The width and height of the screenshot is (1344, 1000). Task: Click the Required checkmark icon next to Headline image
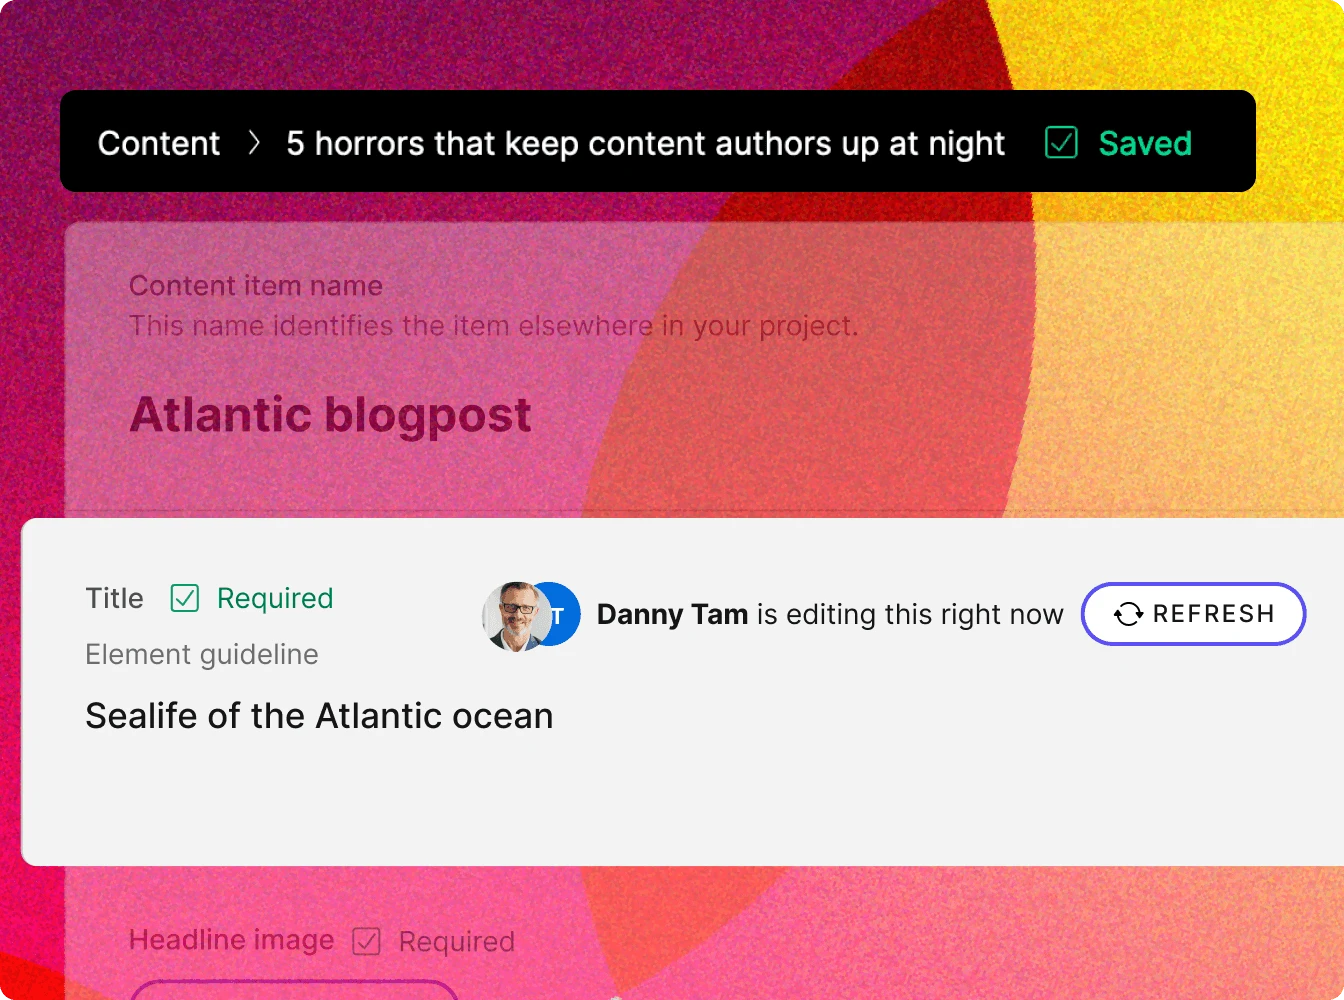pyautogui.click(x=368, y=941)
